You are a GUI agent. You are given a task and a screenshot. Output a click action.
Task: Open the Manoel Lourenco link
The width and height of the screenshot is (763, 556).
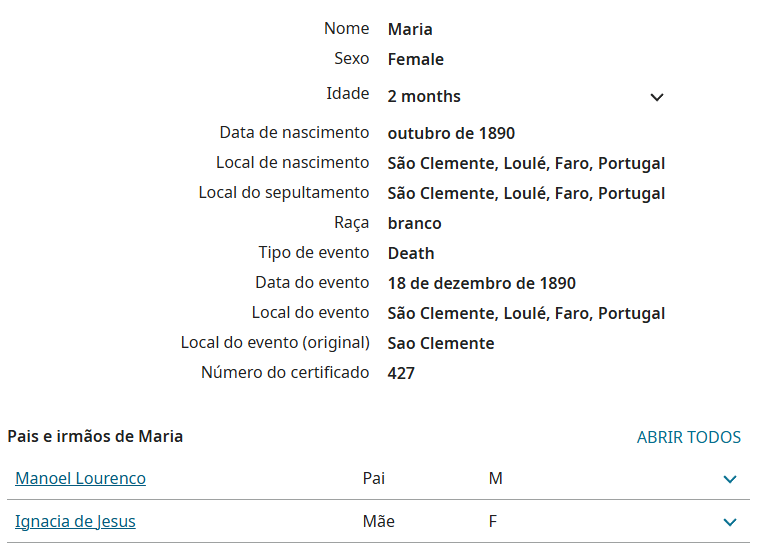click(x=81, y=479)
